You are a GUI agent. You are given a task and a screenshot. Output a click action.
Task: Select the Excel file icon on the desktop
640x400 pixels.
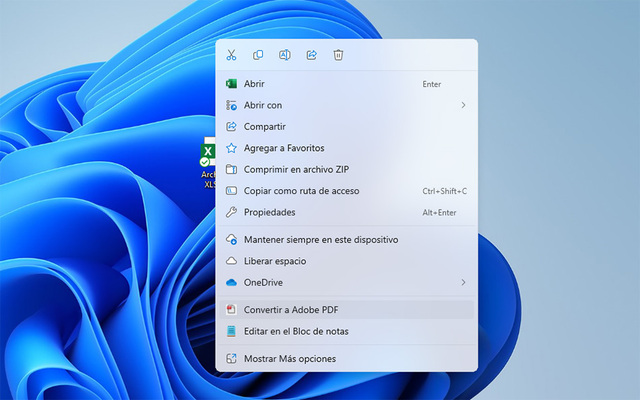[208, 154]
